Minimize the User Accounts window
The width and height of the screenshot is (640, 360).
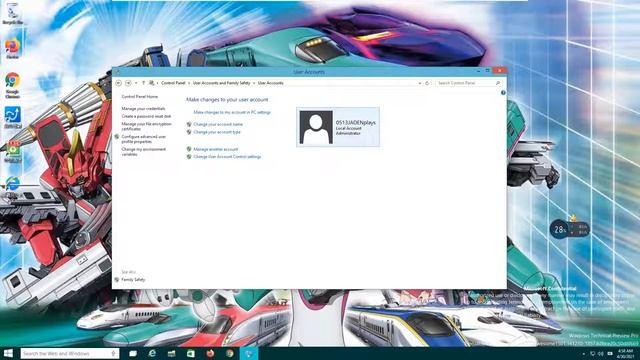coord(479,71)
